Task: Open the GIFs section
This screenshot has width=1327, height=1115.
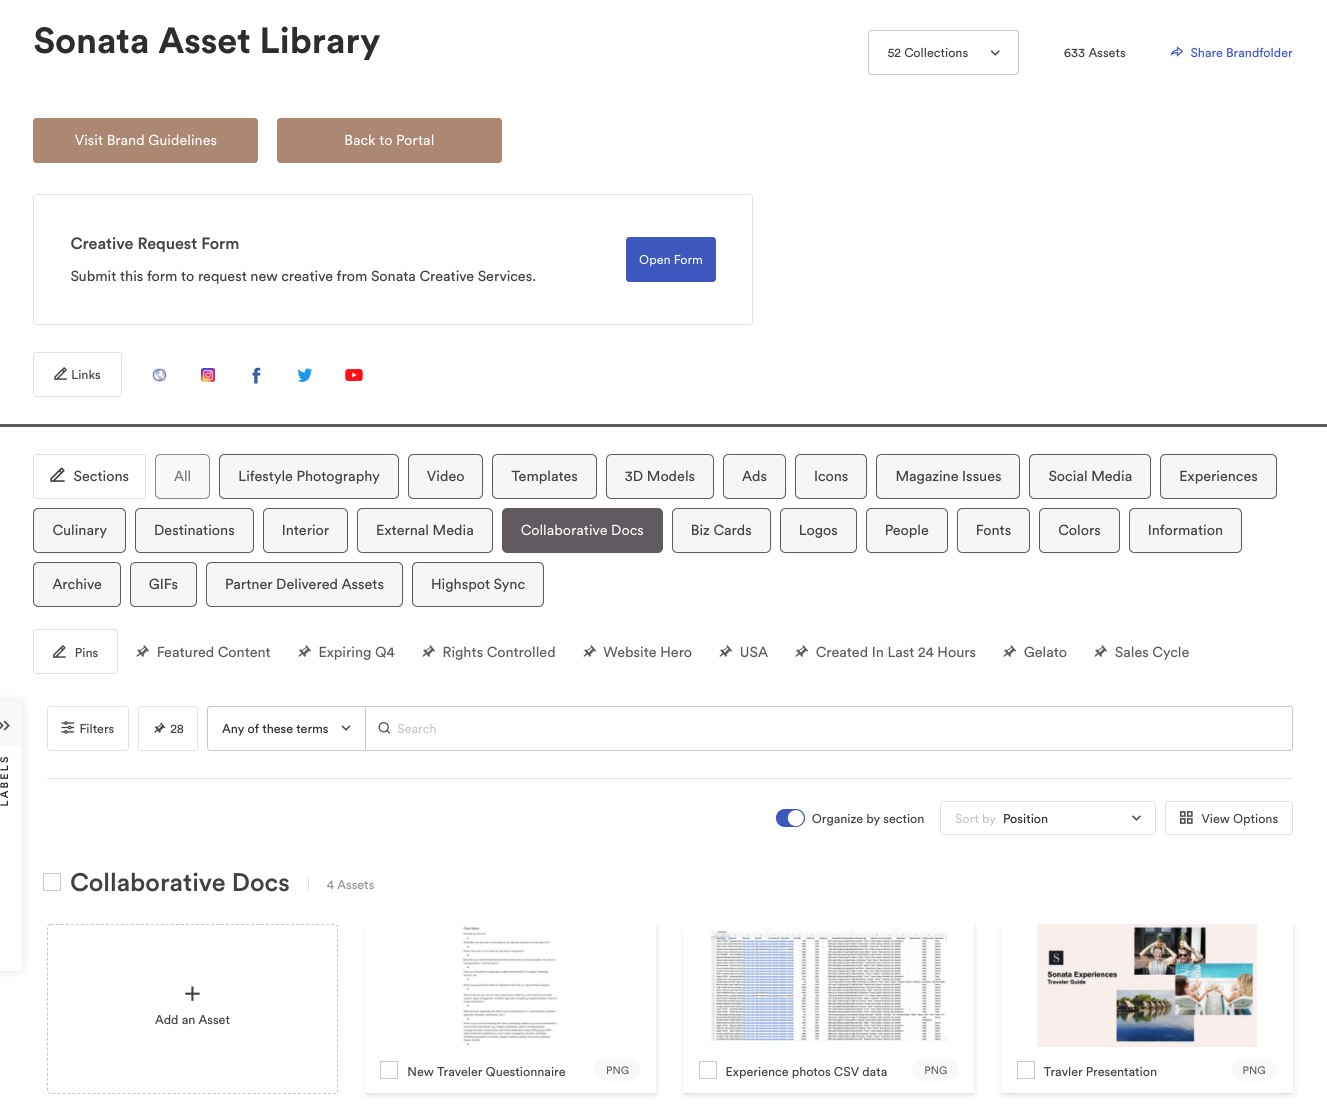Action: (x=163, y=584)
